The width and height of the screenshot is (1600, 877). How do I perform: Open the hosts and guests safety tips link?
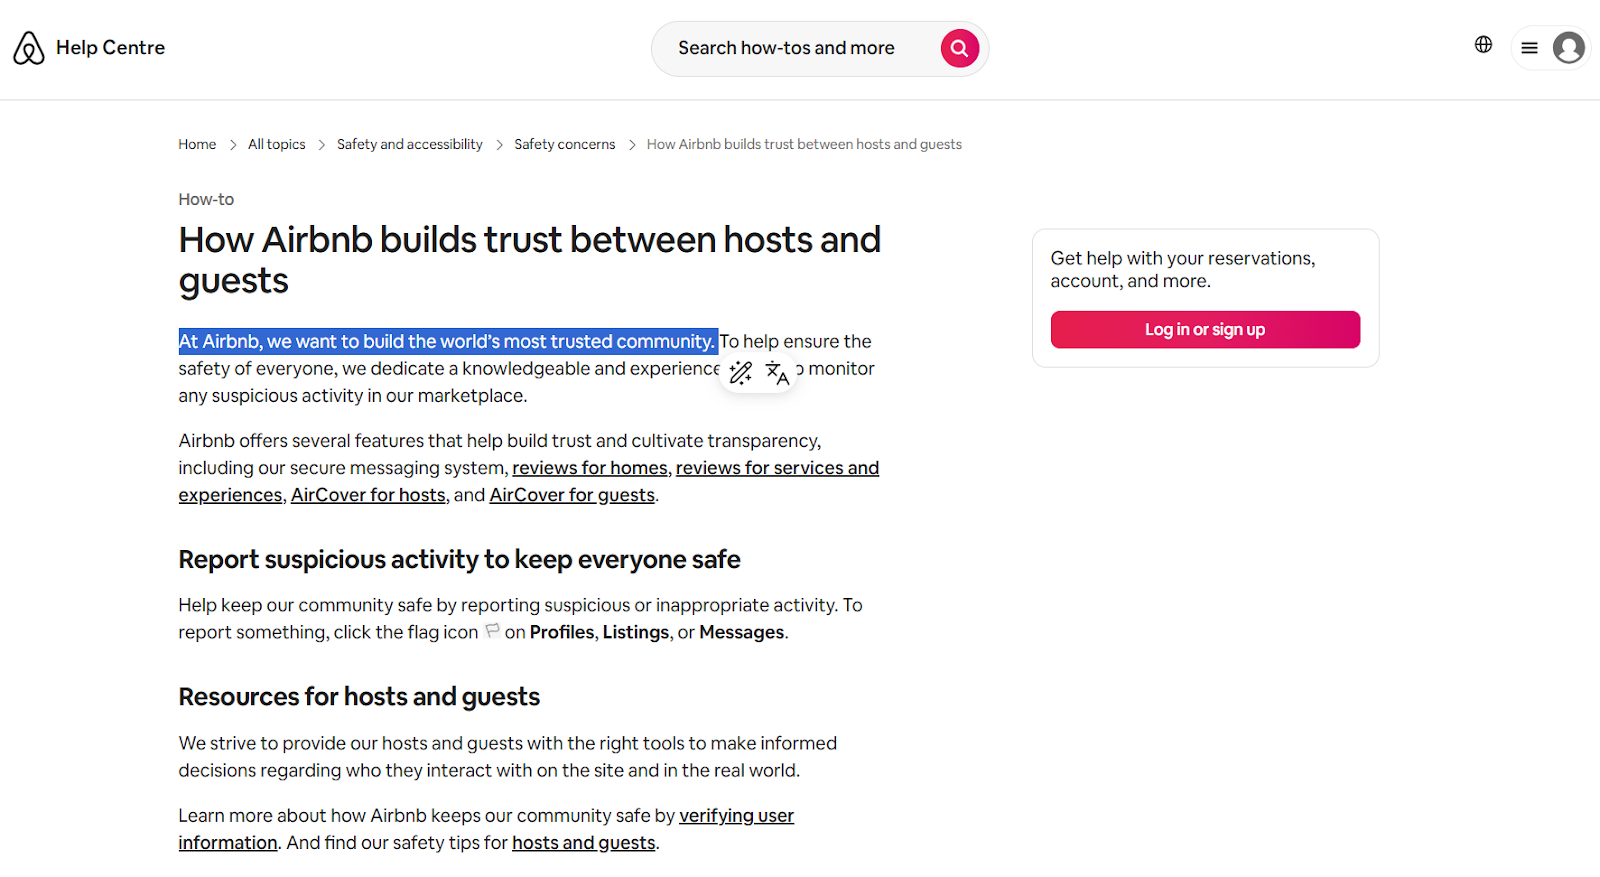click(x=584, y=843)
